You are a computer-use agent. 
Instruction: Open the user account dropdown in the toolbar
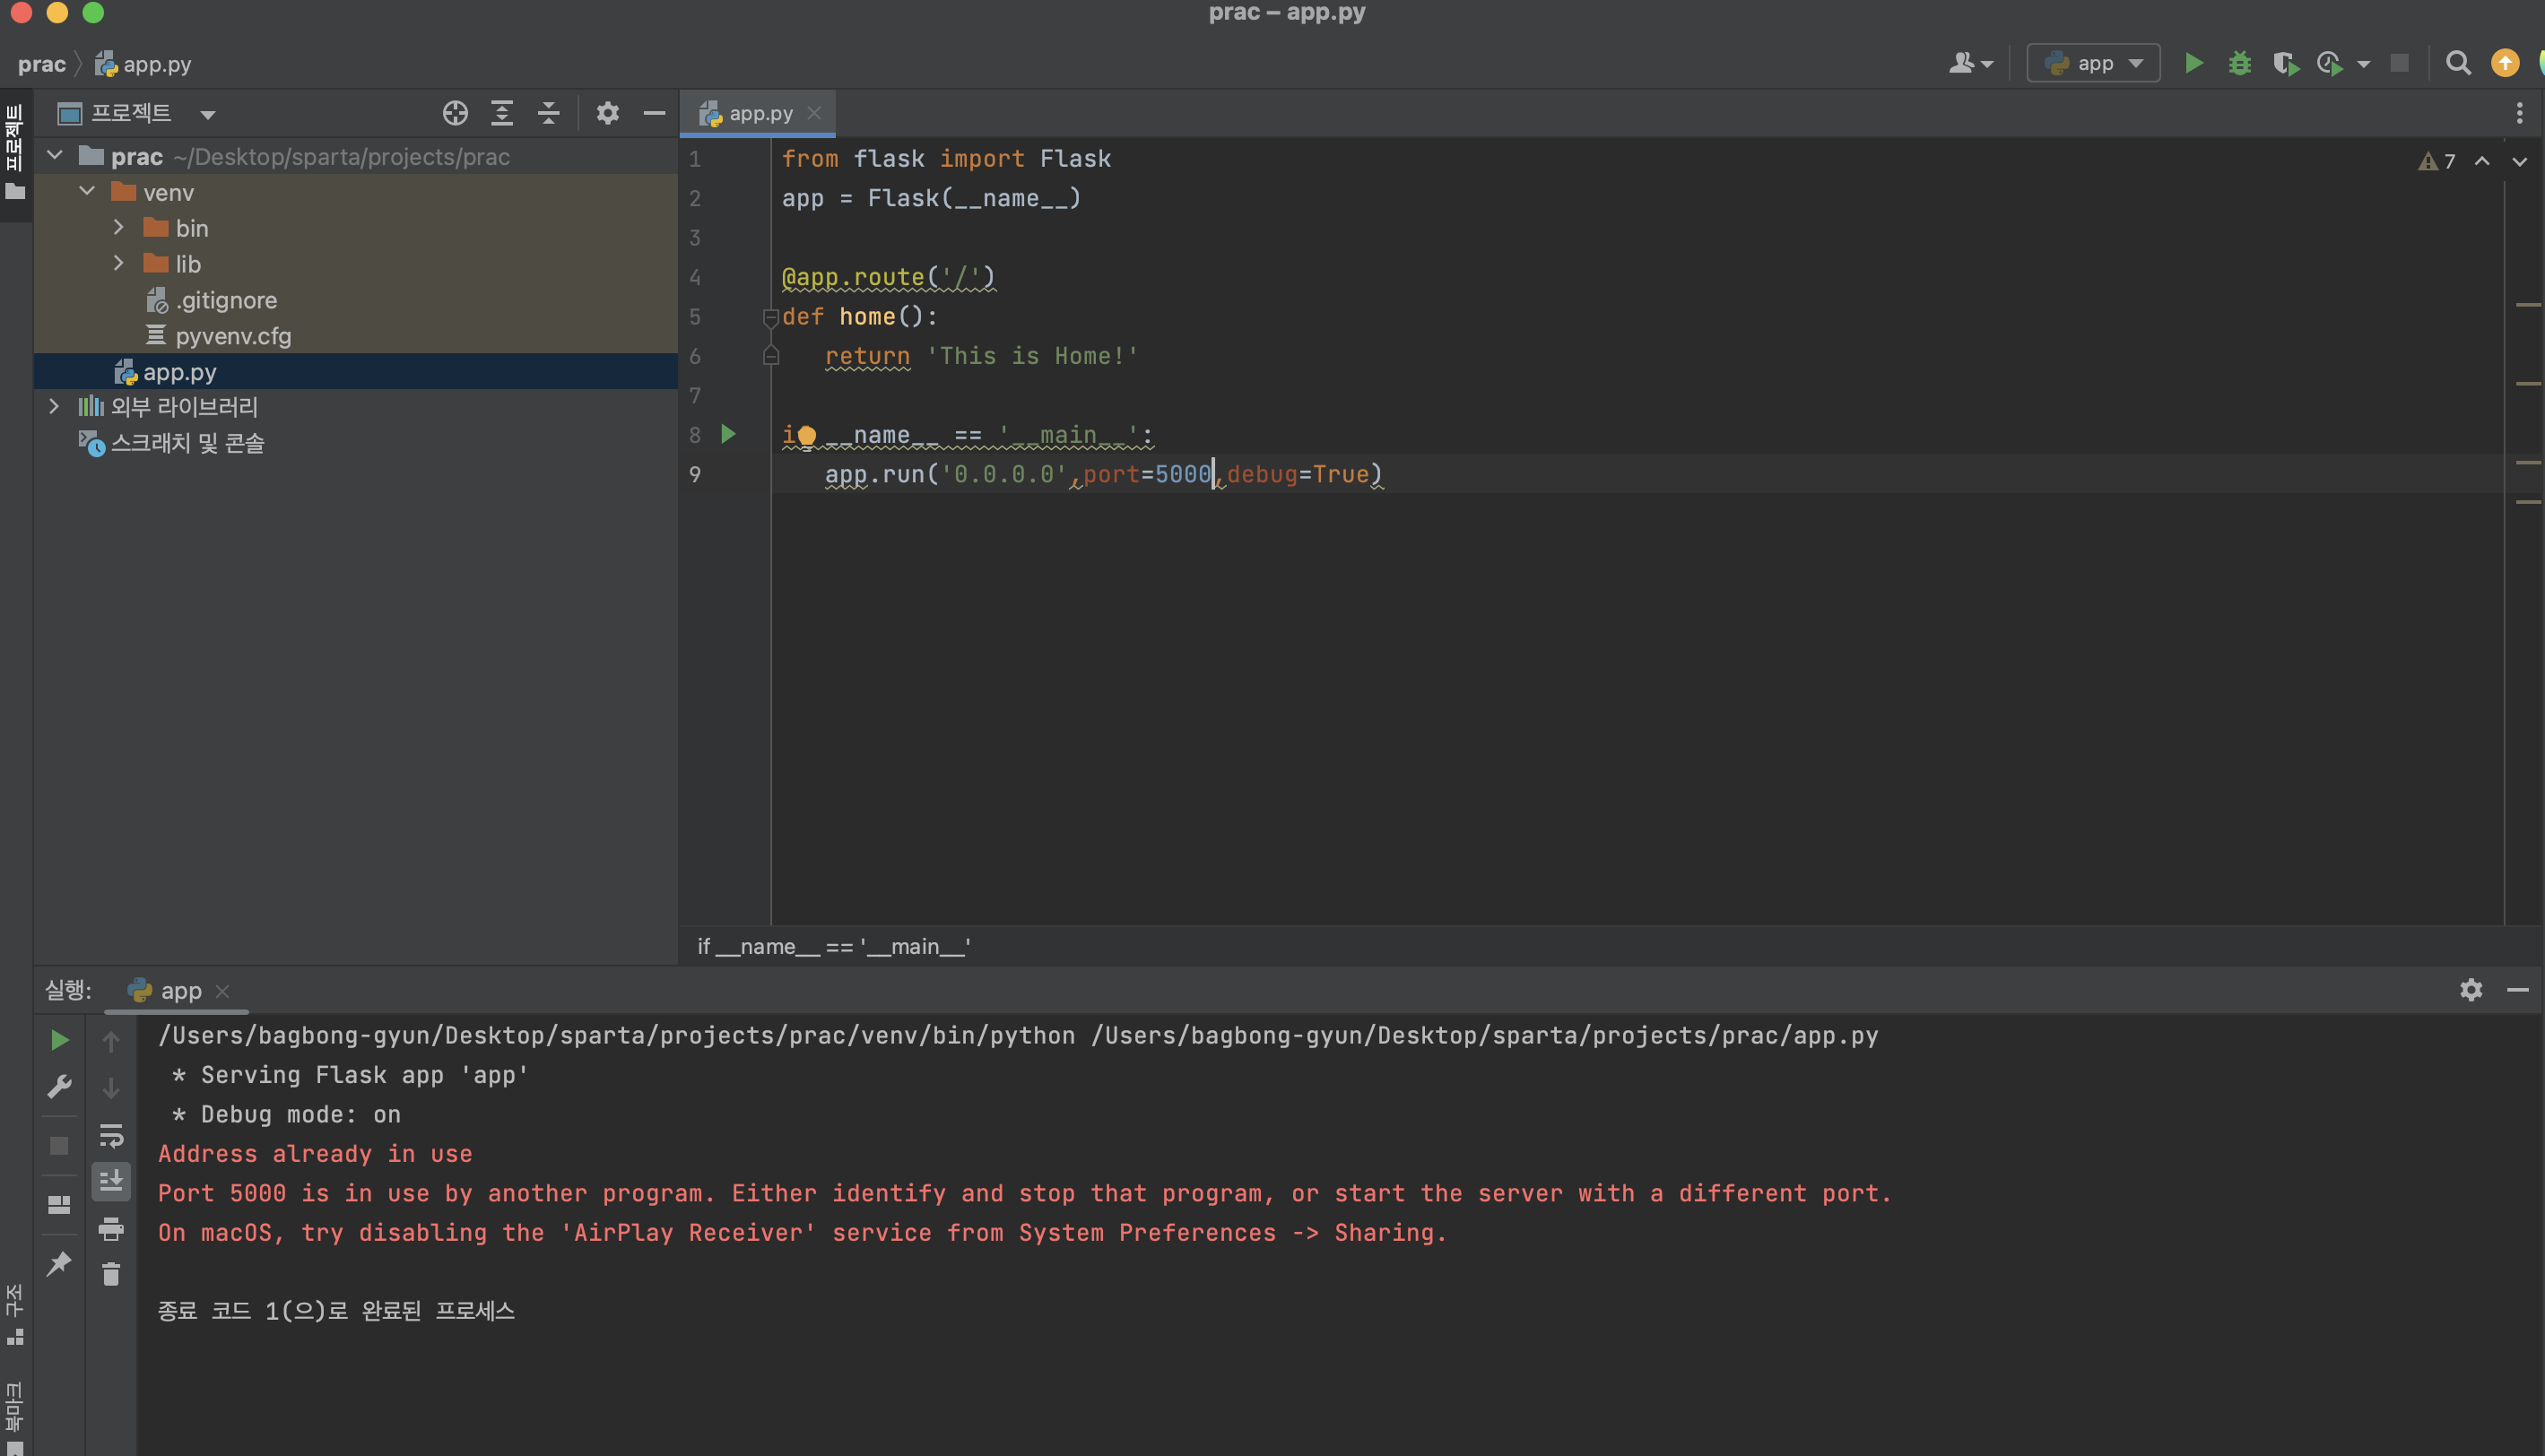tap(1970, 64)
